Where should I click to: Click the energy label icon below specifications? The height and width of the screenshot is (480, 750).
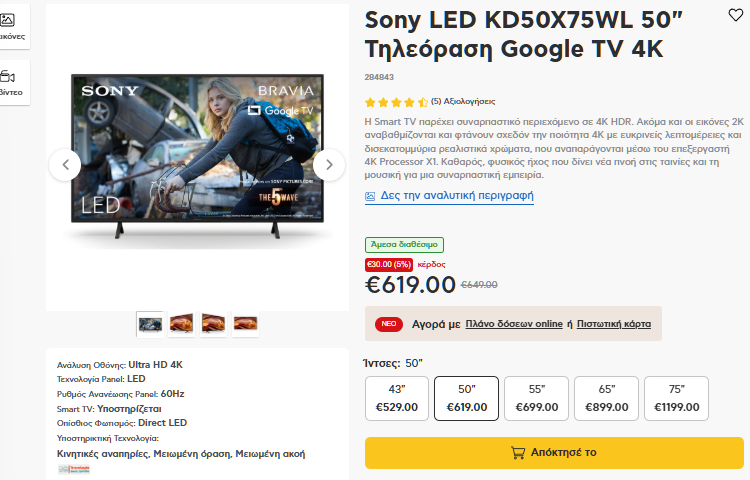pyautogui.click(x=73, y=468)
